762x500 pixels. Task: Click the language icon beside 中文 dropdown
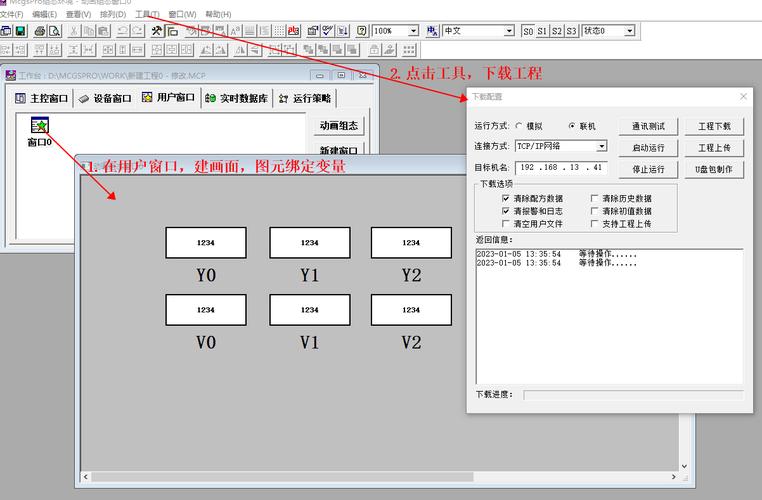point(434,31)
